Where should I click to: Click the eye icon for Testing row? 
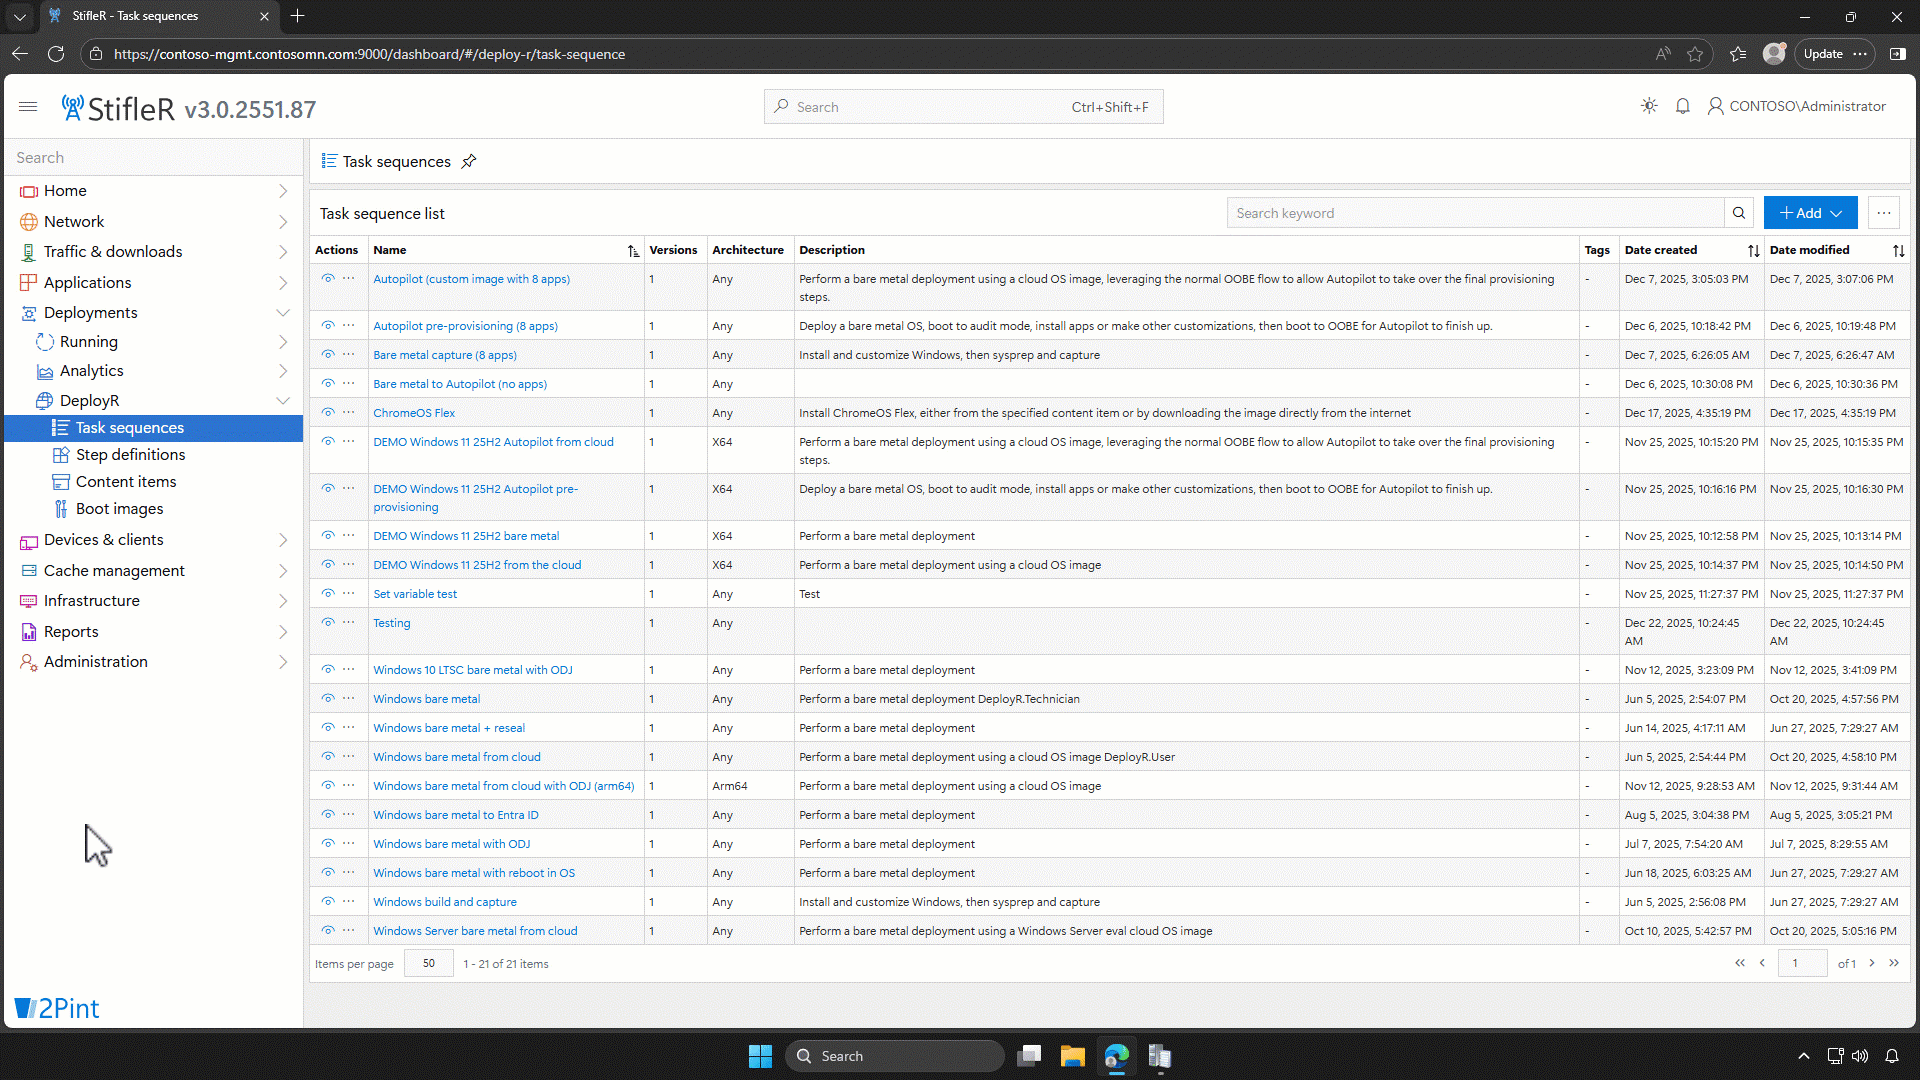(x=327, y=622)
